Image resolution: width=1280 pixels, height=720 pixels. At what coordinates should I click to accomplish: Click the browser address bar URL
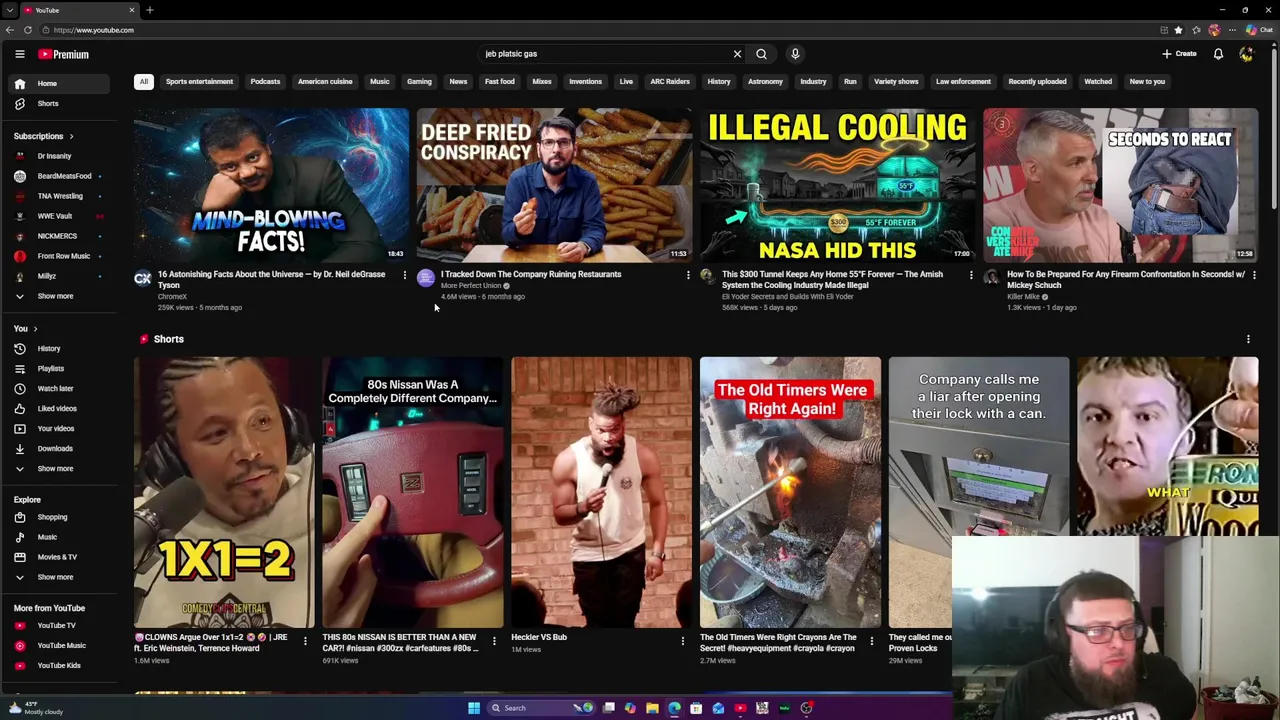93,30
